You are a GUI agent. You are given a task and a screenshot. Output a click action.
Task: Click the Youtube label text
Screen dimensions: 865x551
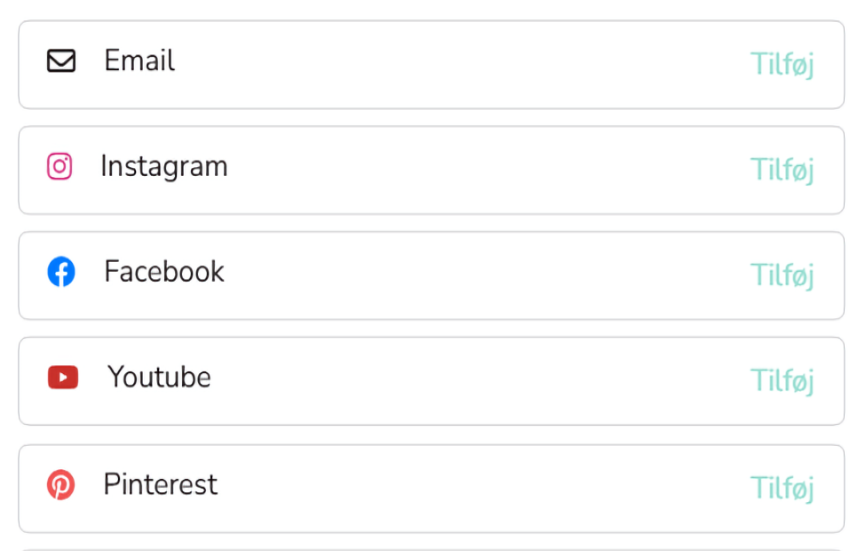159,377
